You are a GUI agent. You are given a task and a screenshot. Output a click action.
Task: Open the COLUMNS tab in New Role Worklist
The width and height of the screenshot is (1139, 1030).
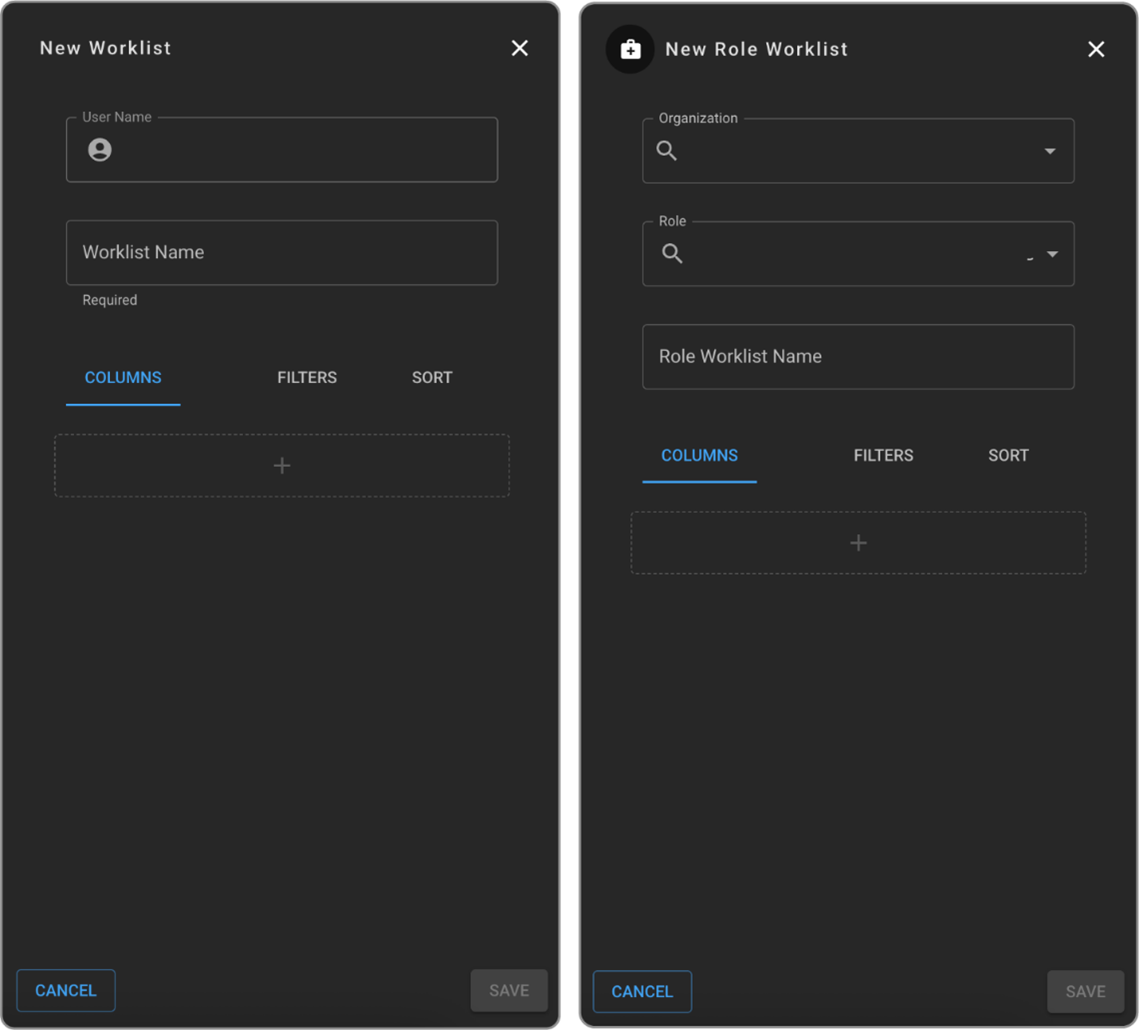[699, 455]
